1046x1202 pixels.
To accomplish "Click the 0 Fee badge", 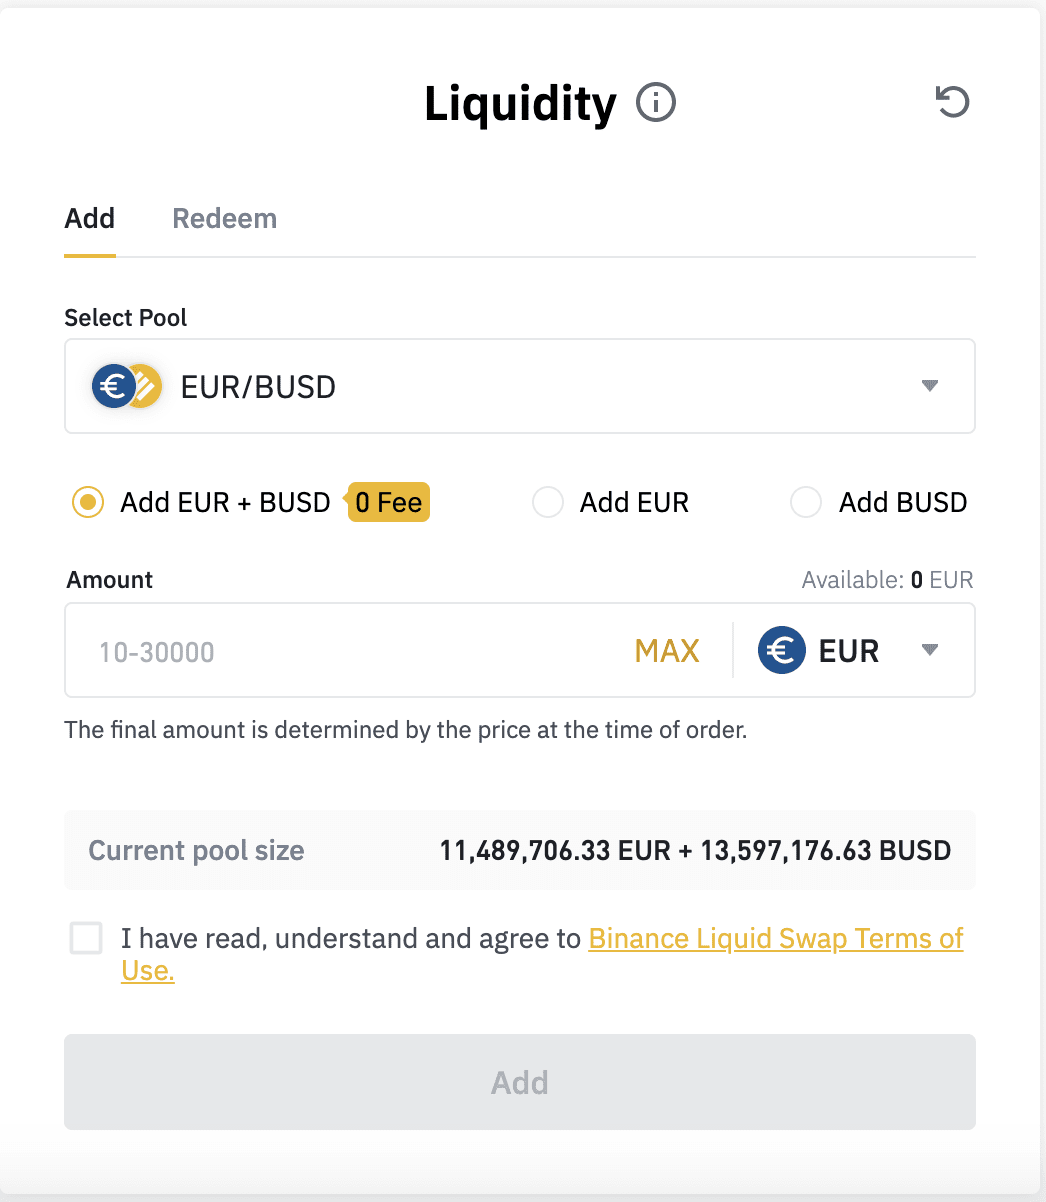I will click(388, 502).
